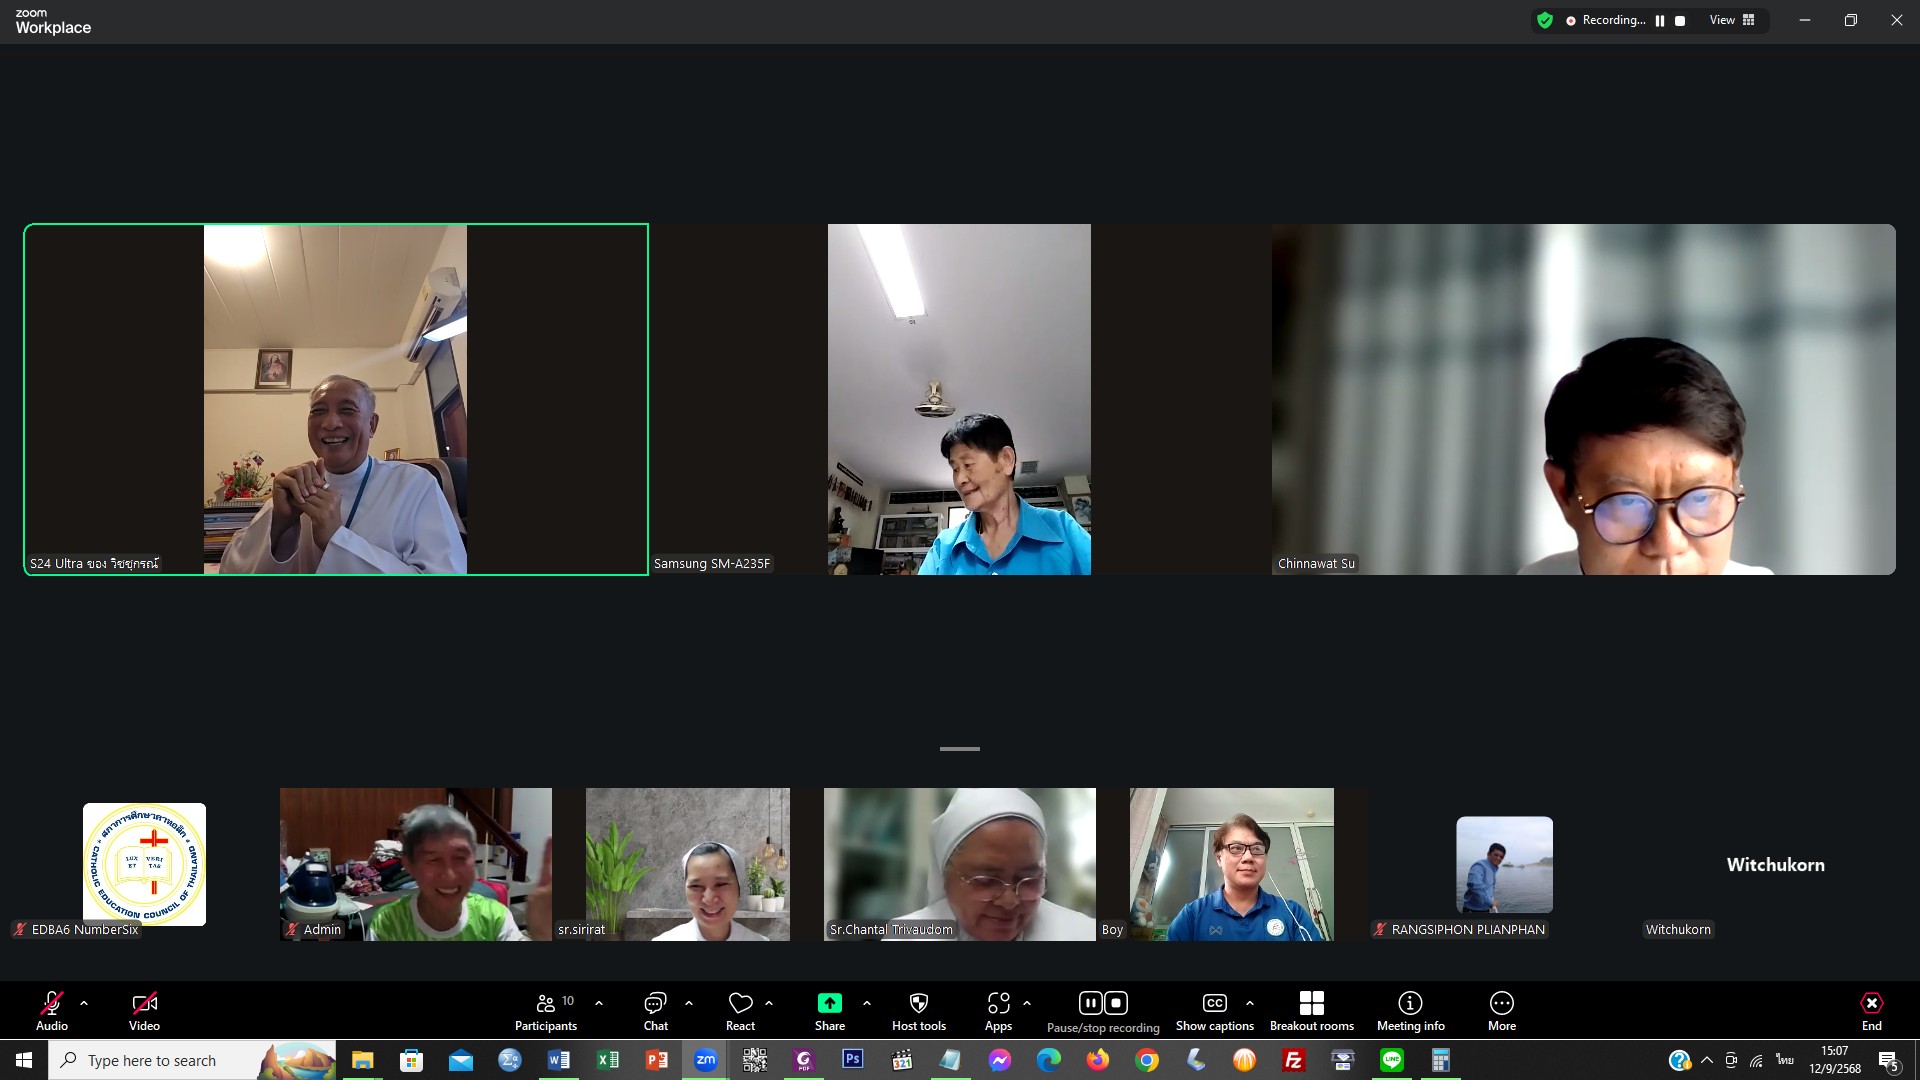Expand the arrow next to Participants
The height and width of the screenshot is (1080, 1920).
point(599,1002)
